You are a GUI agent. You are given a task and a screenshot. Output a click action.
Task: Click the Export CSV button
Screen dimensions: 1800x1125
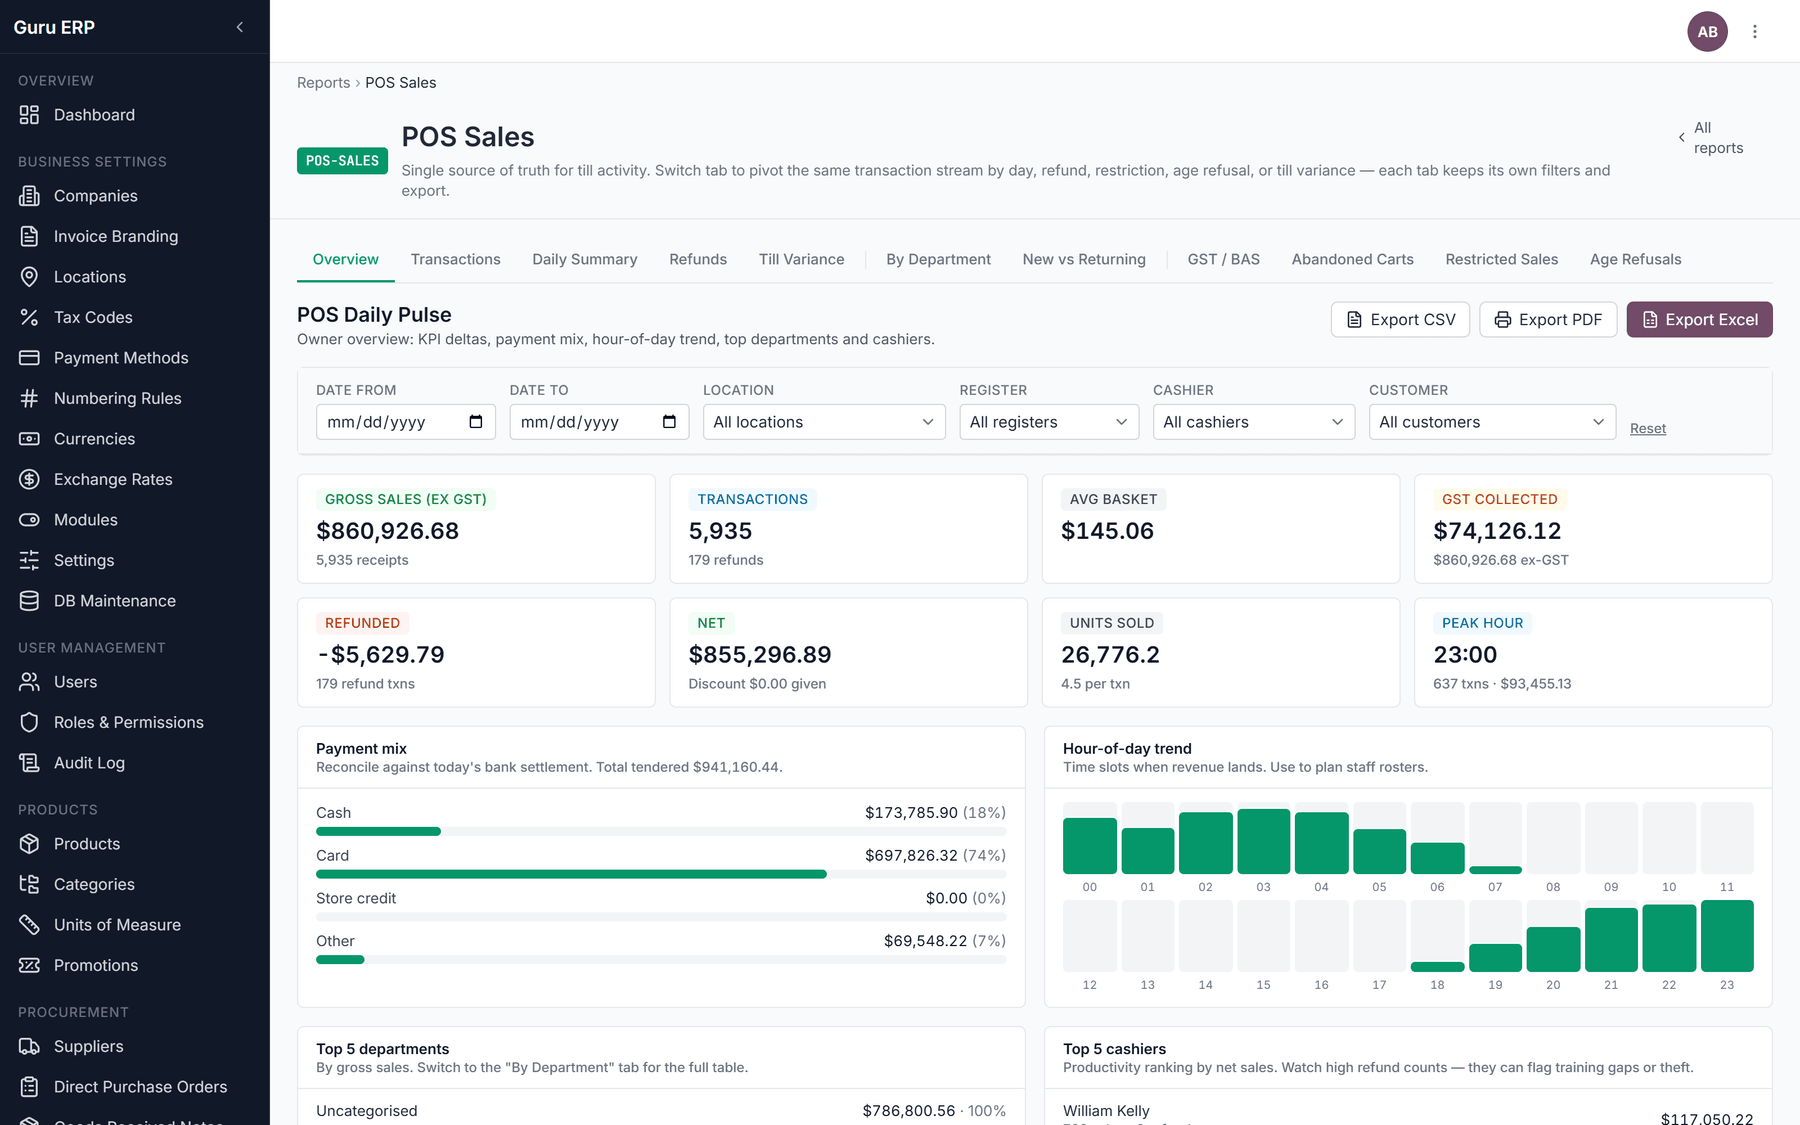[x=1400, y=320]
